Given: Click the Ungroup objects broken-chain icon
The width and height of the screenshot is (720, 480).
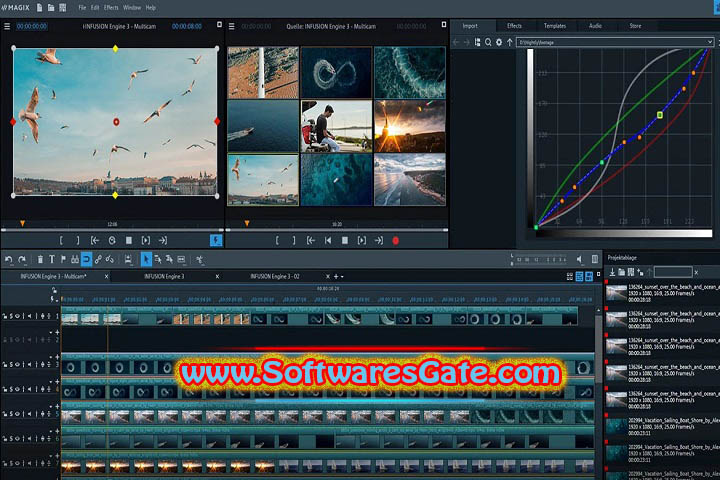Looking at the screenshot, I should coord(110,260).
